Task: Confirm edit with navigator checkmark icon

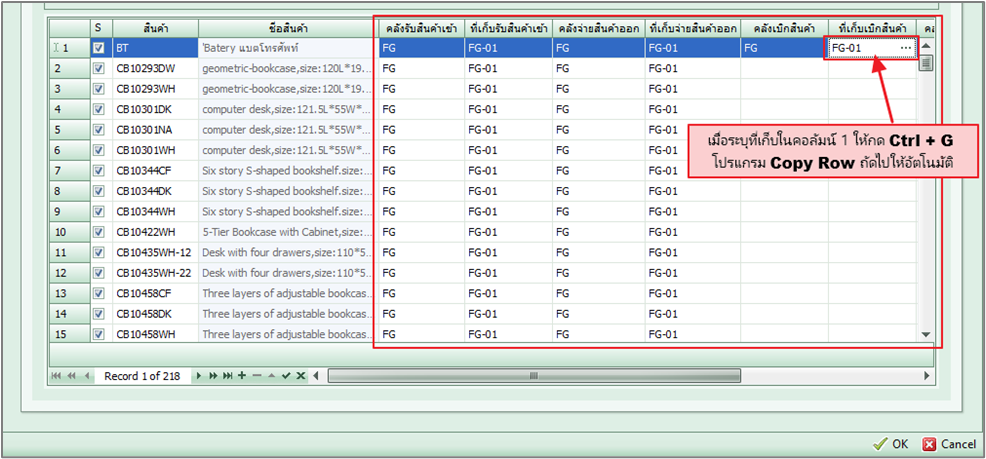Action: tap(286, 376)
